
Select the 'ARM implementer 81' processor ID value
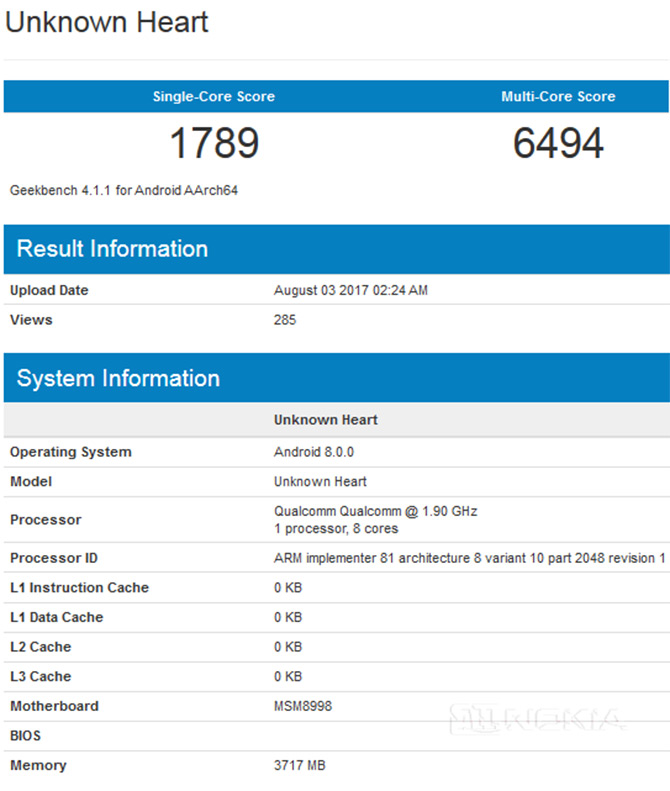(470, 558)
